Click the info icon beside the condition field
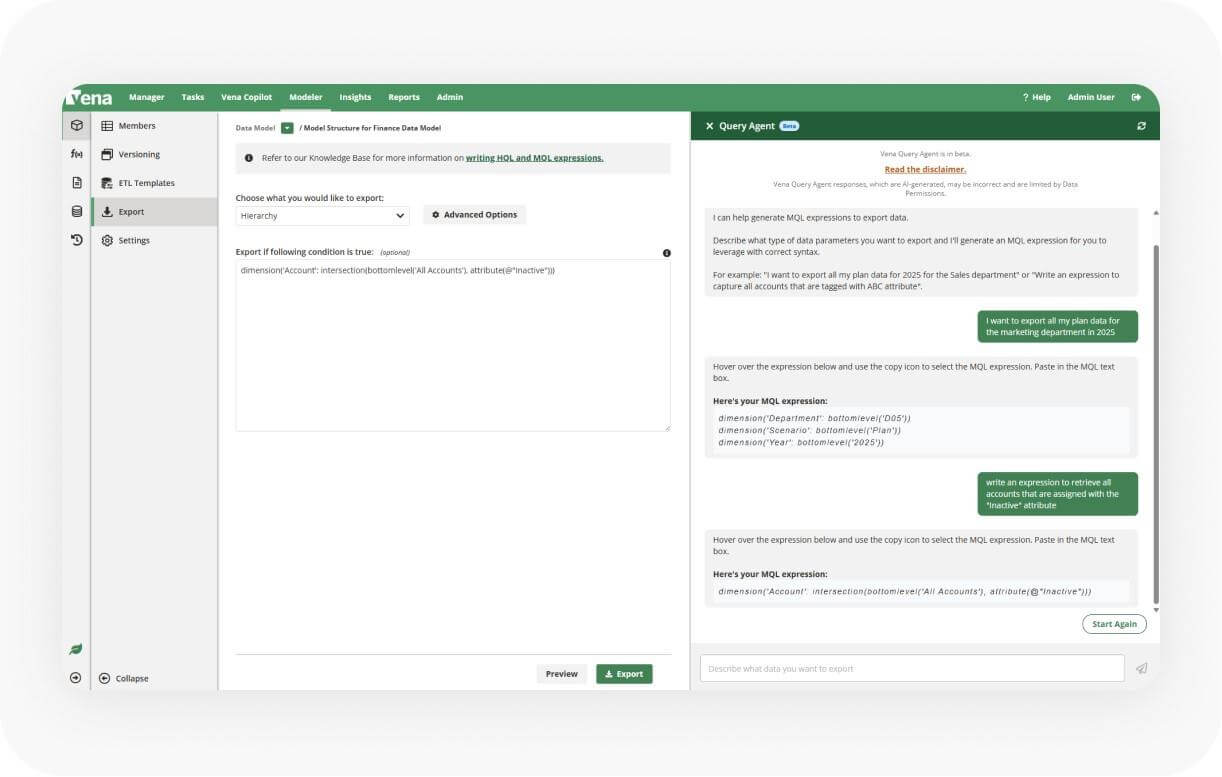This screenshot has width=1222, height=777. 667,253
